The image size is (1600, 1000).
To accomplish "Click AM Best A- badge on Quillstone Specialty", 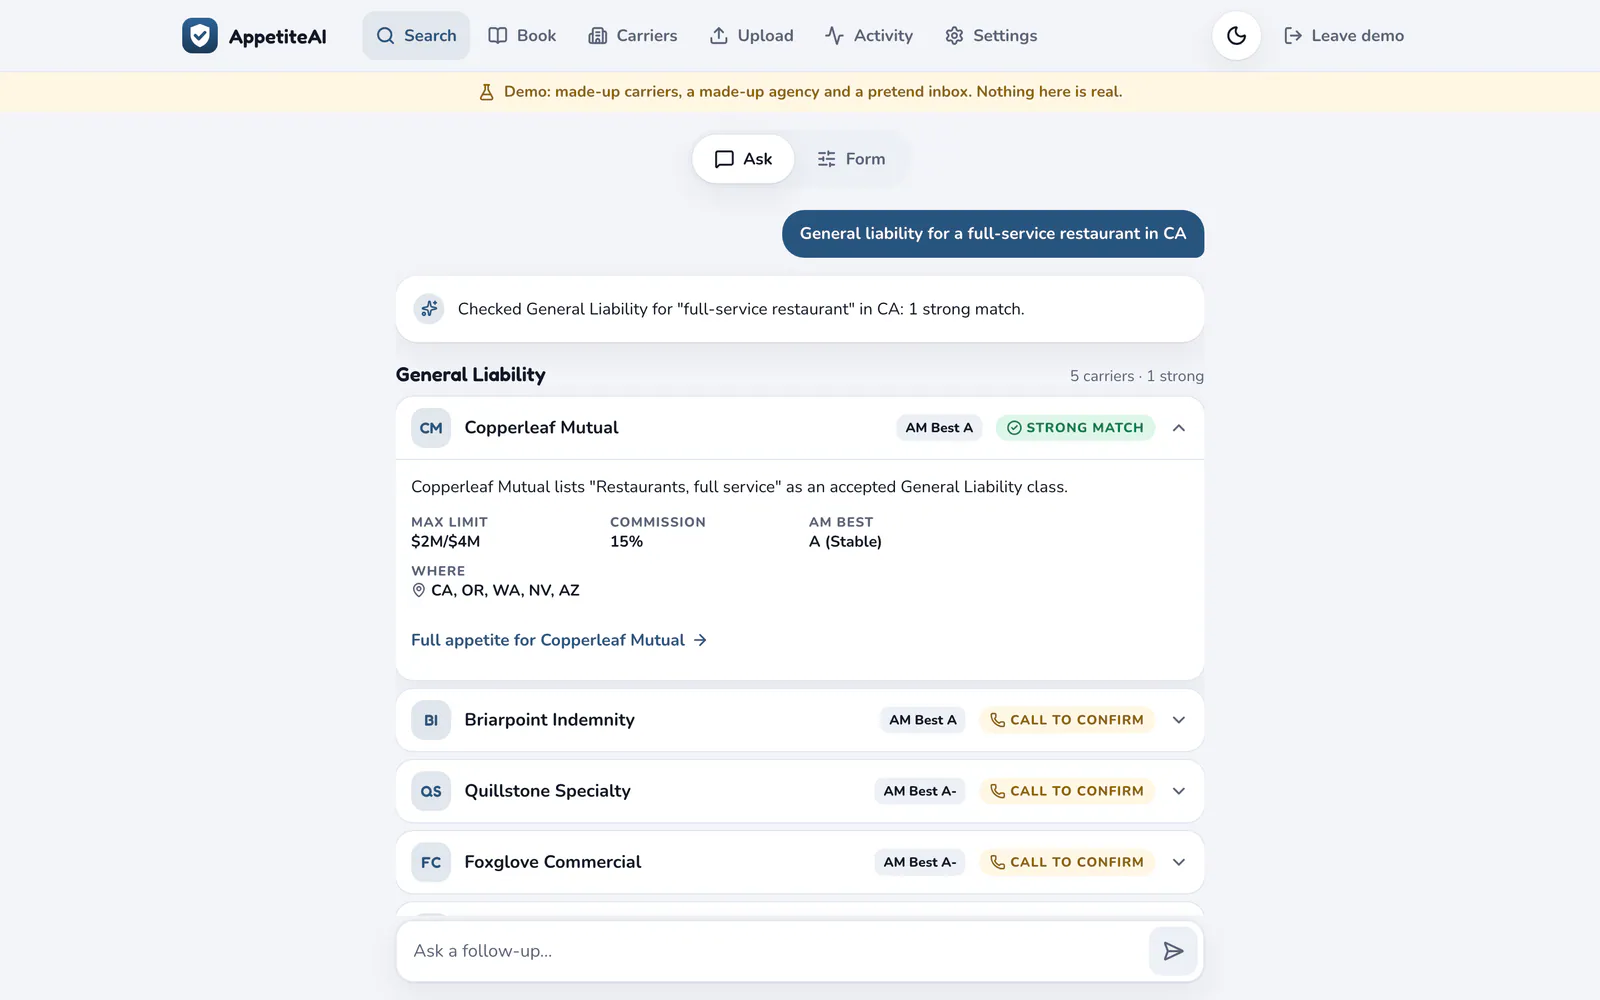I will 920,791.
